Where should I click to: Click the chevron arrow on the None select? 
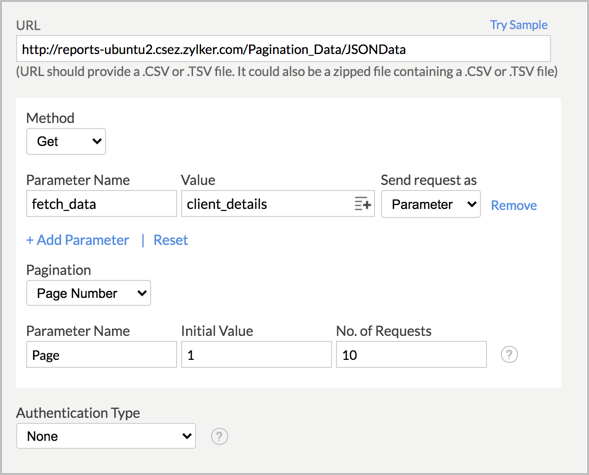click(187, 436)
